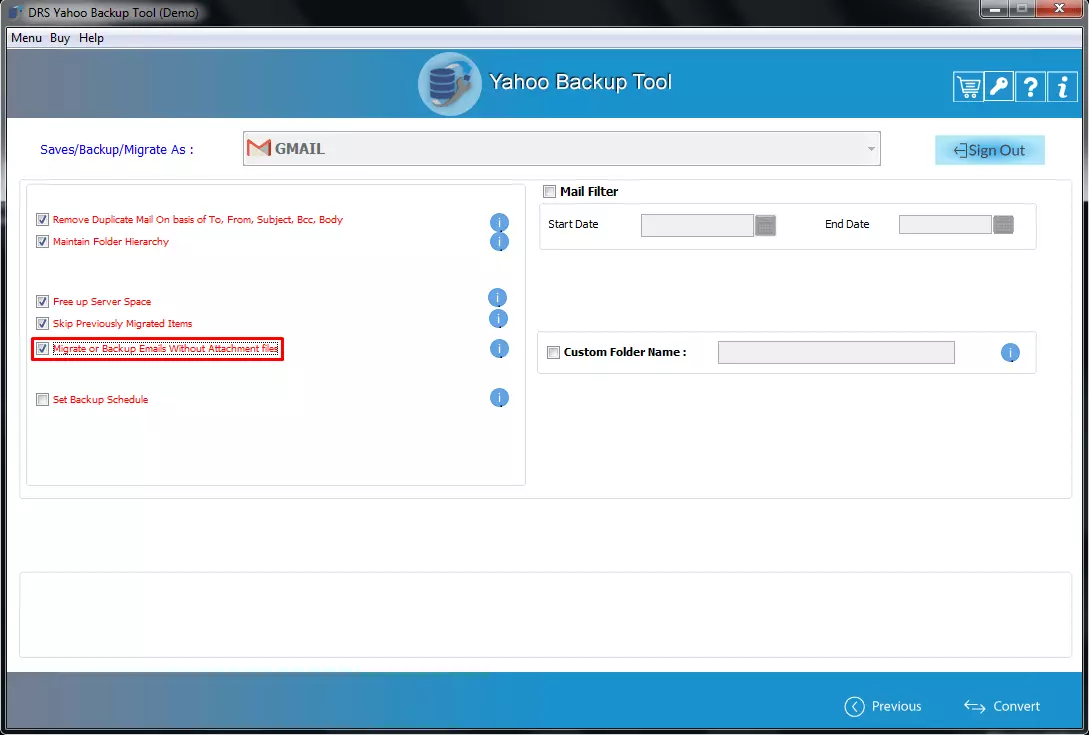Image resolution: width=1089 pixels, height=735 pixels.
Task: Show info for Remove Duplicate Mail option
Action: 499,222
